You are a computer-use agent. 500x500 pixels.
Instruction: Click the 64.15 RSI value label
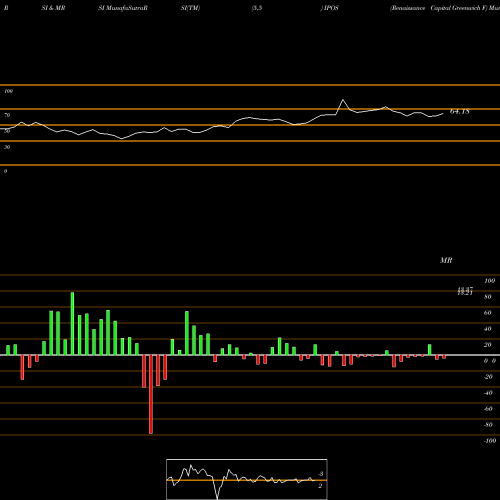click(460, 112)
